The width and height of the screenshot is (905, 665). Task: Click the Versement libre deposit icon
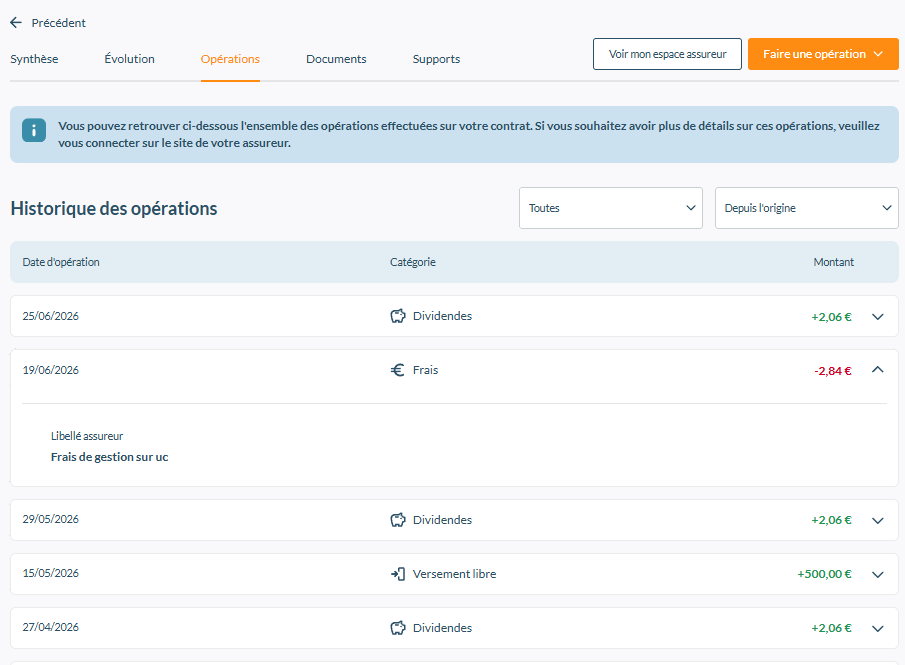(398, 574)
